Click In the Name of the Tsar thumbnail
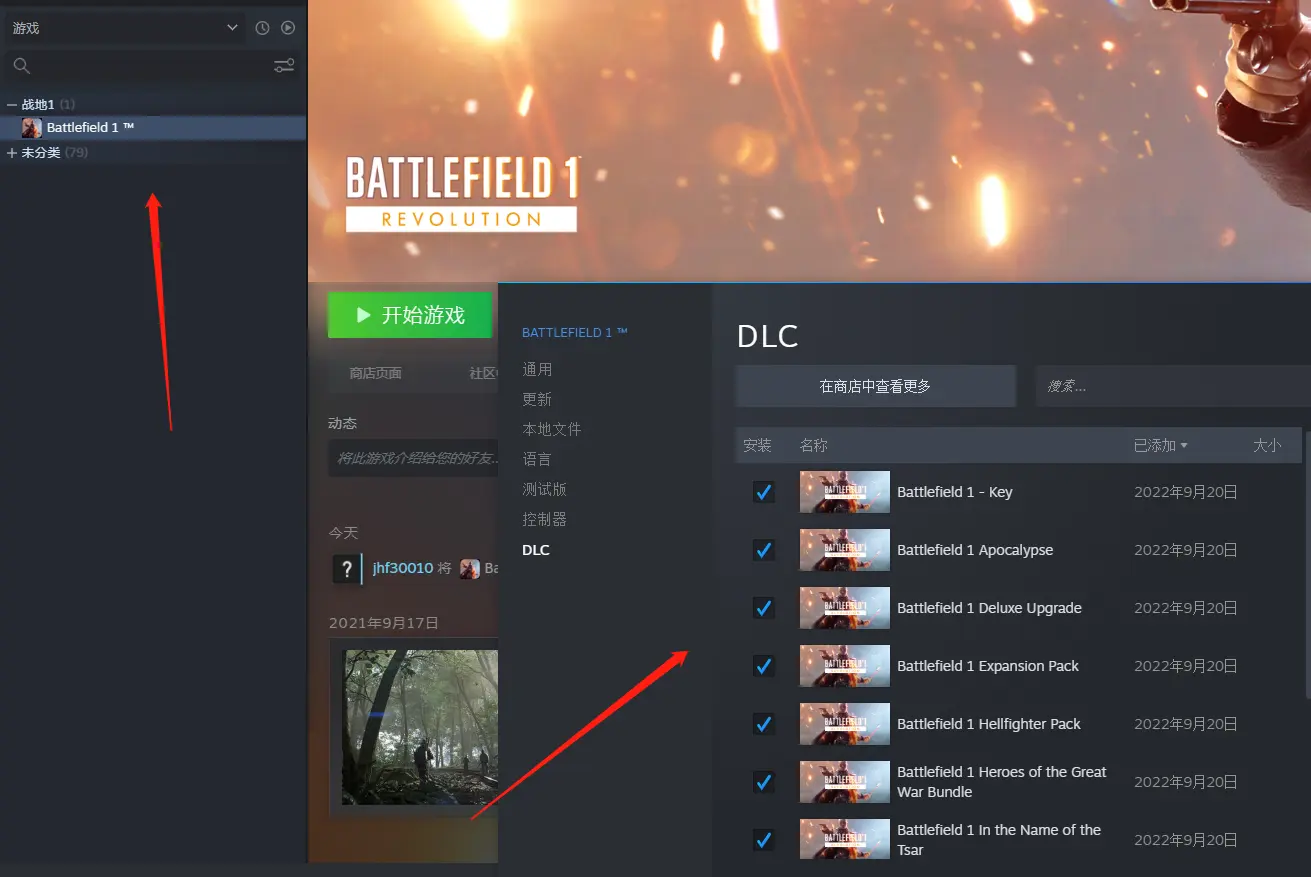1311x877 pixels. (x=844, y=840)
